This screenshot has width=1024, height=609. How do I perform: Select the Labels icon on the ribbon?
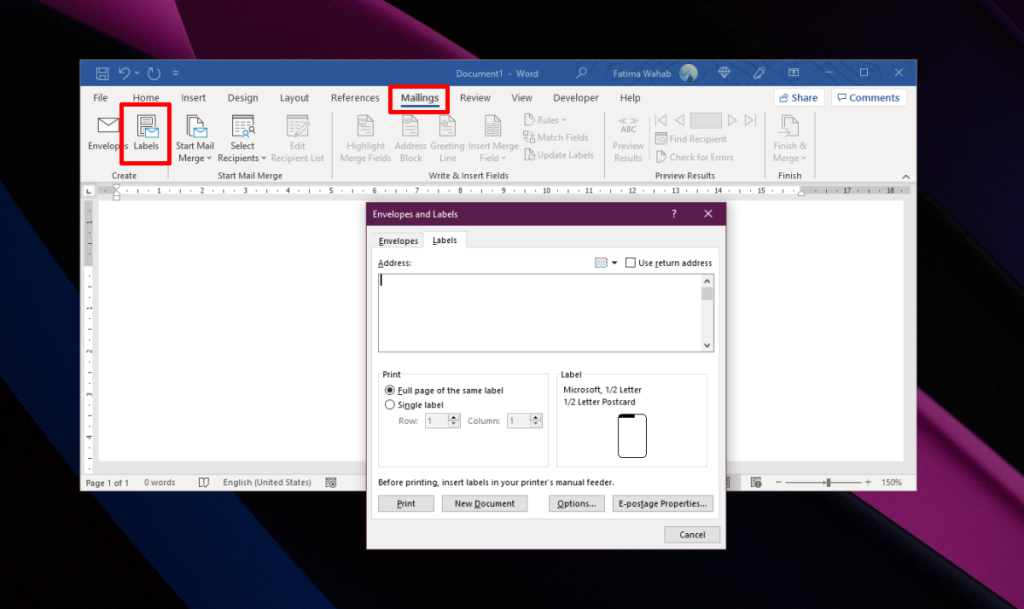pos(145,136)
